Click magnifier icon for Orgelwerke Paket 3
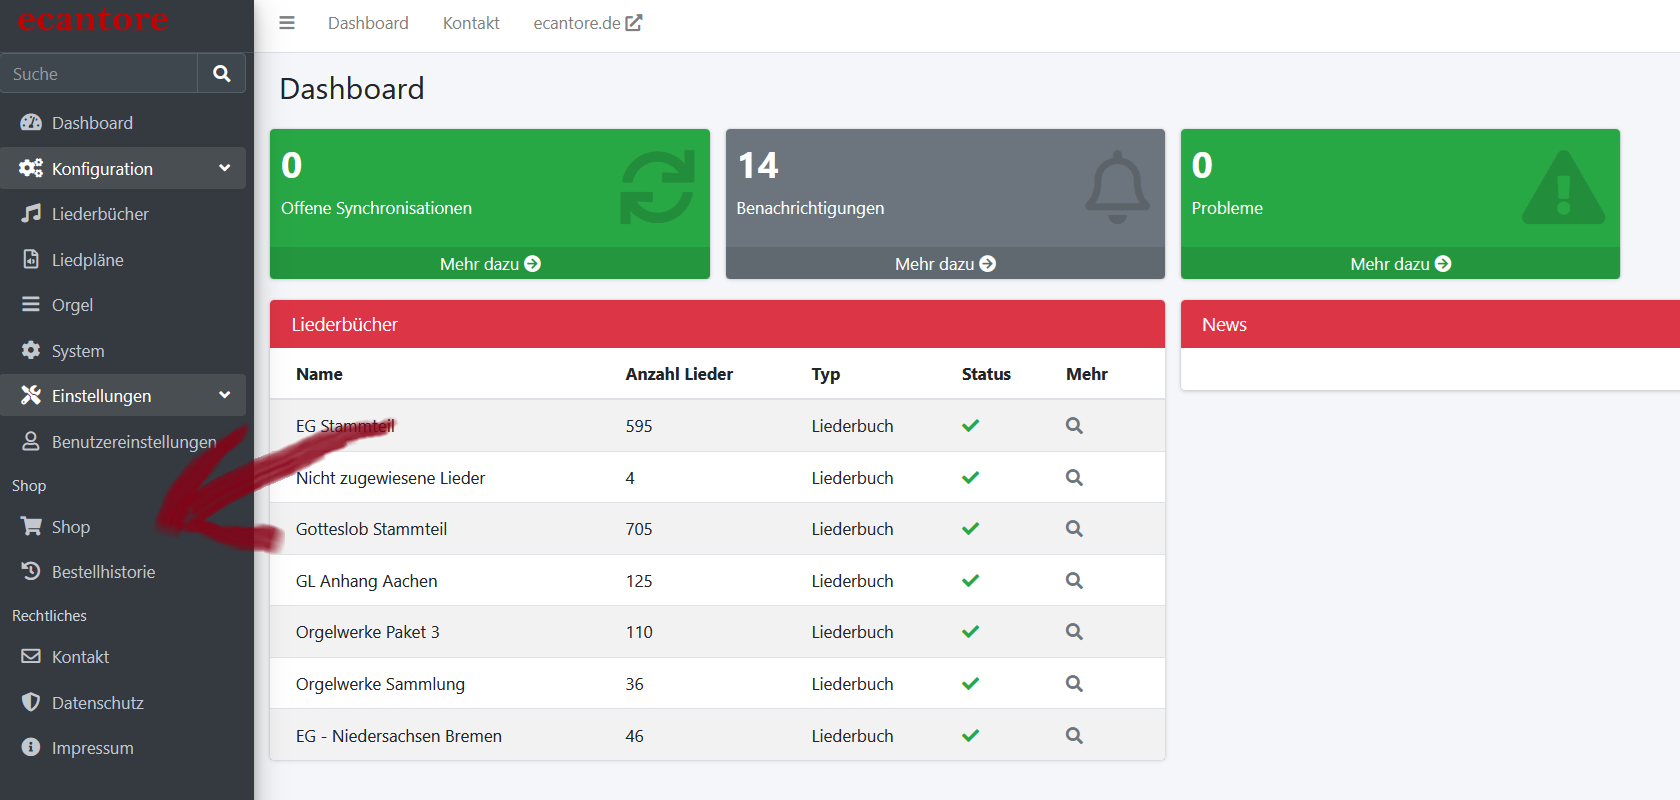1680x800 pixels. tap(1074, 631)
